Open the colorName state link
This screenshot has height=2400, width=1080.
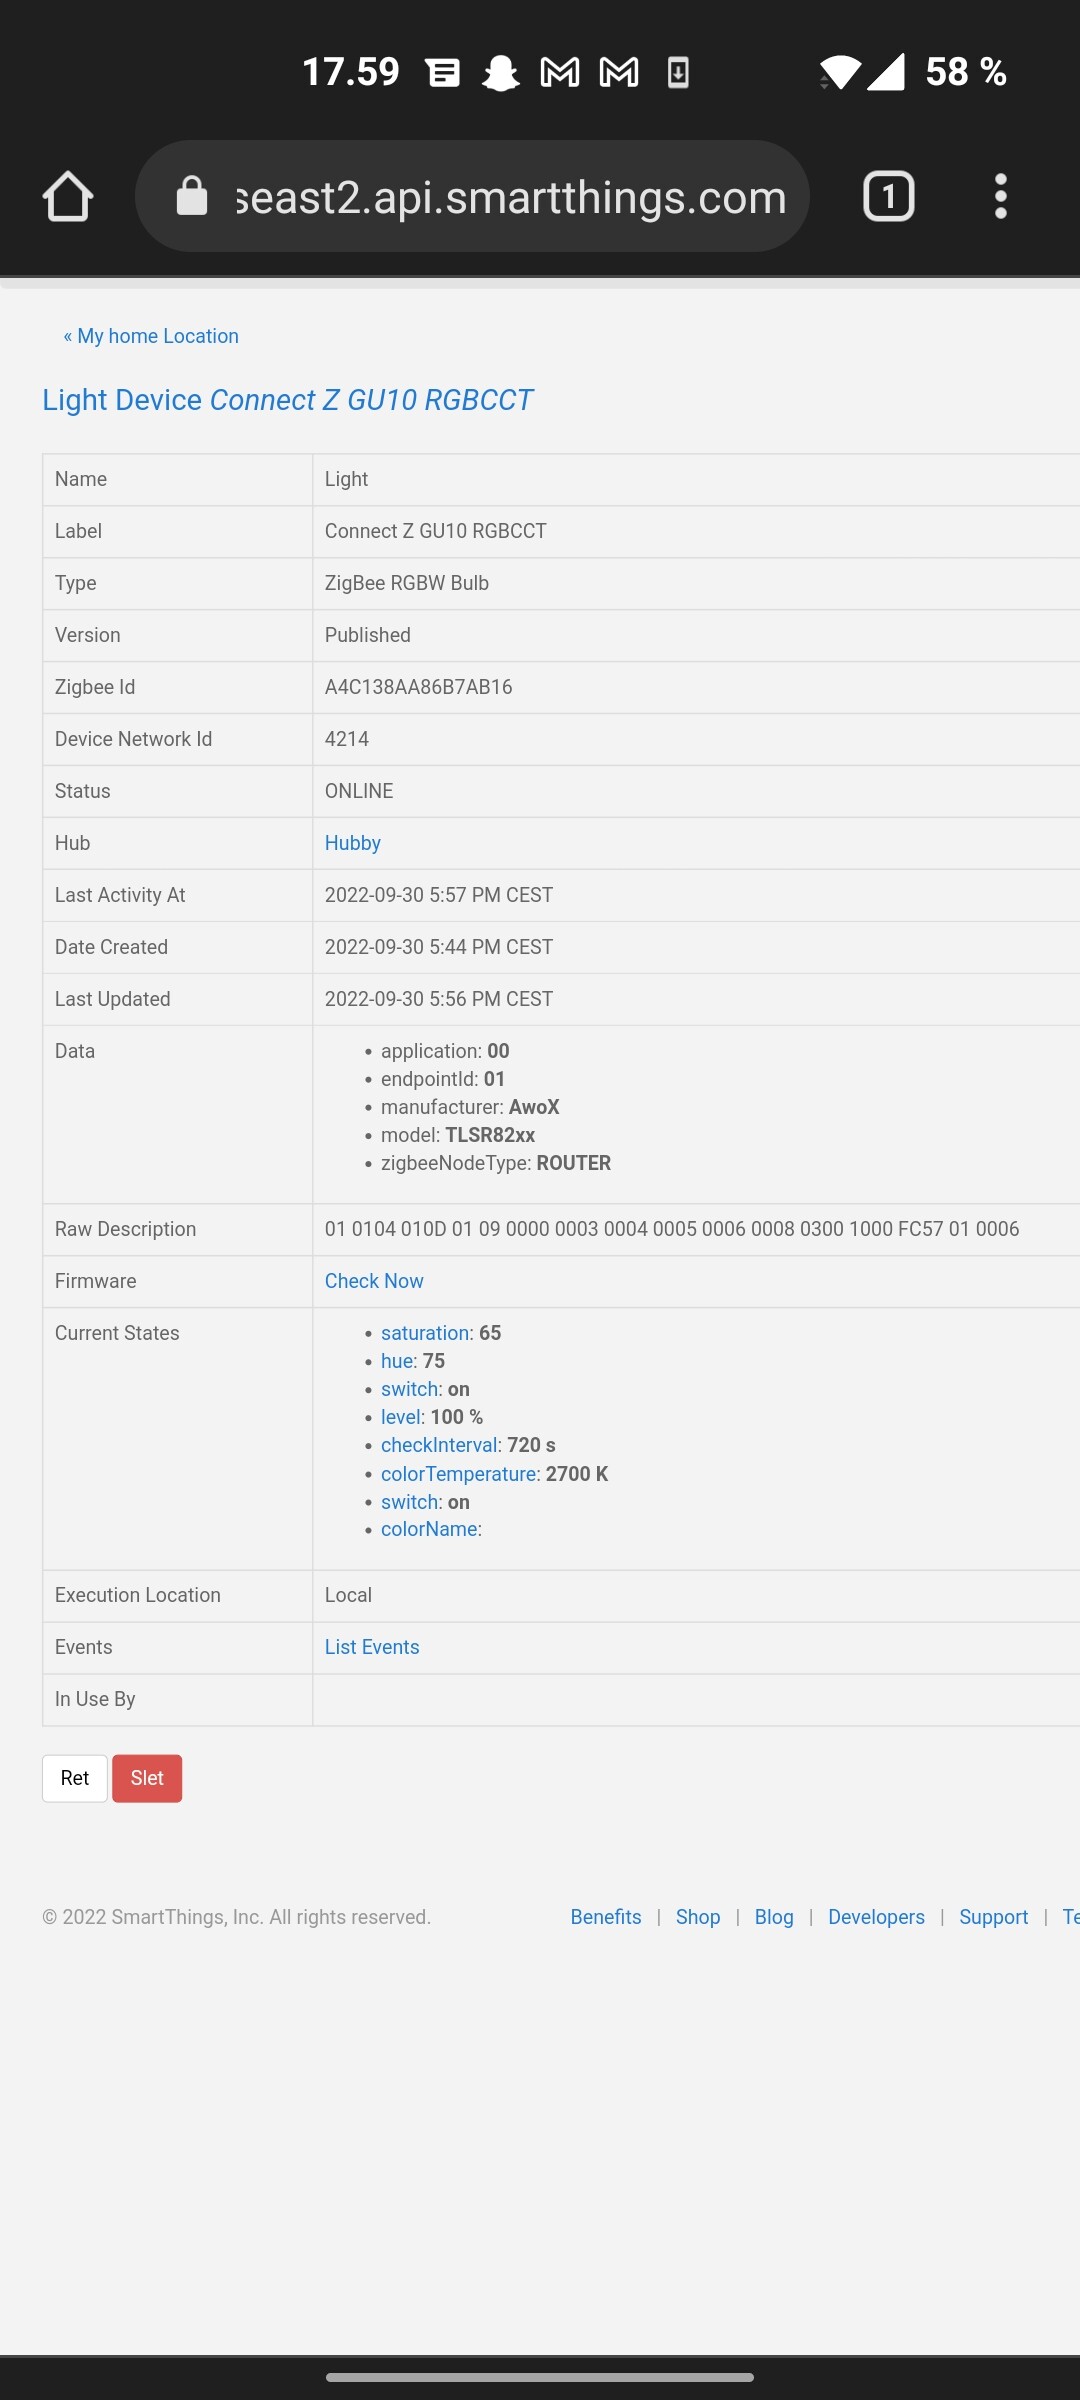pyautogui.click(x=430, y=1529)
